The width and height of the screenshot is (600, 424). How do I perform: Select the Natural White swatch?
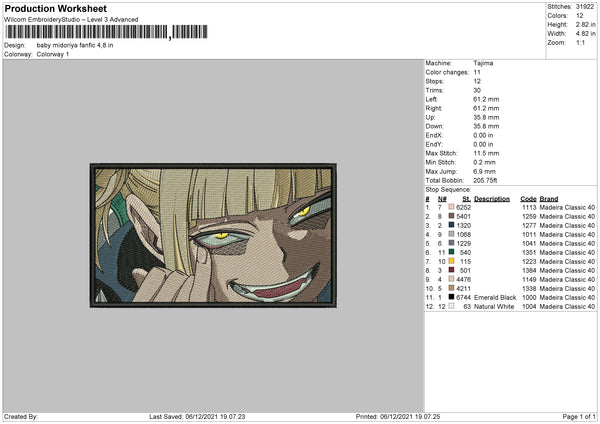452,306
